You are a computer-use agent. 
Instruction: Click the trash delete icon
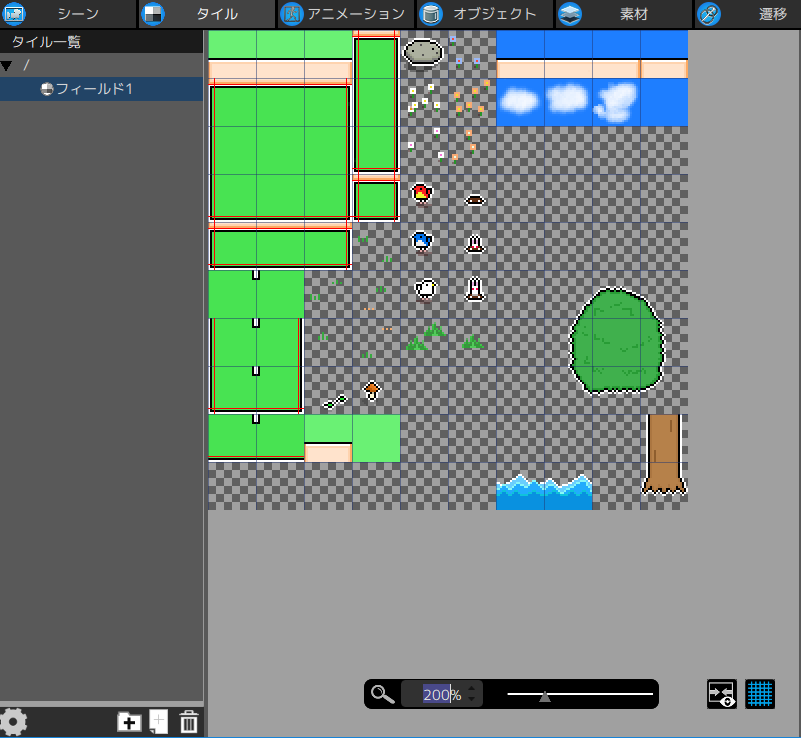click(189, 722)
